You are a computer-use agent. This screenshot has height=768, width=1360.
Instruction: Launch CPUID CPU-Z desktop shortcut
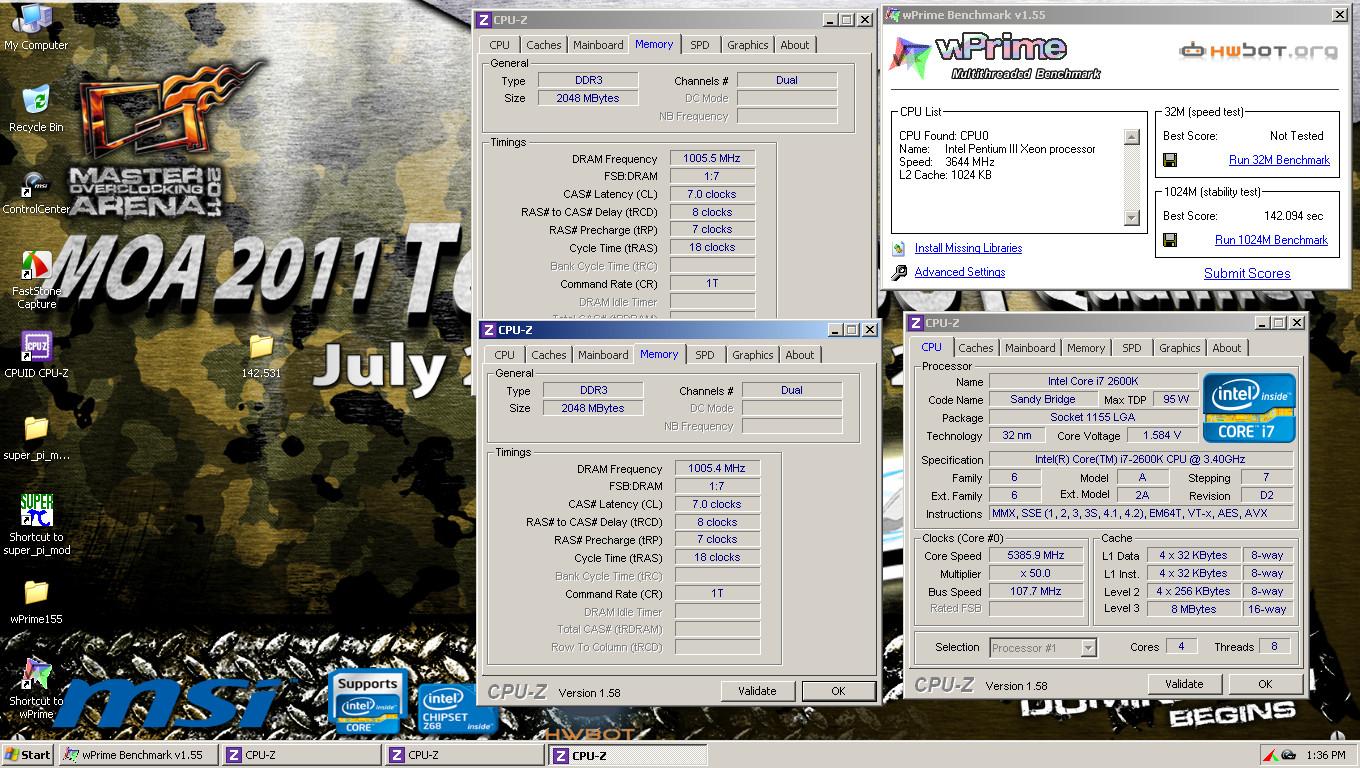[36, 355]
